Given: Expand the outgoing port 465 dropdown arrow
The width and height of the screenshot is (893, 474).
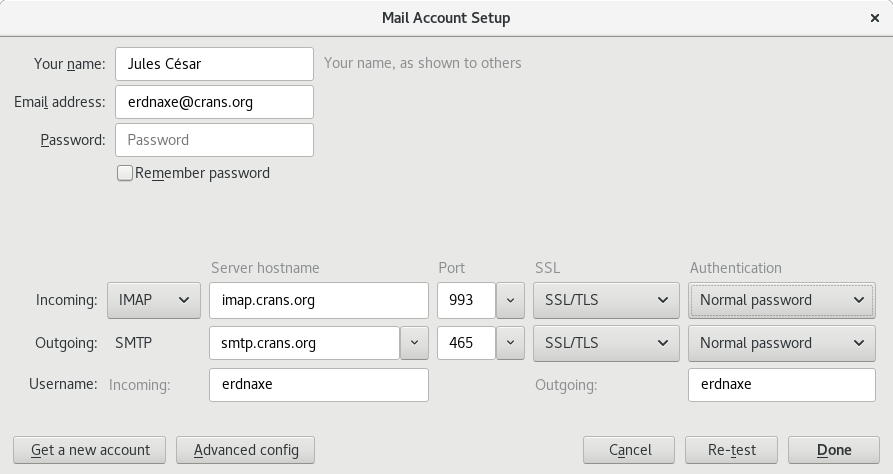Looking at the screenshot, I should [x=510, y=343].
